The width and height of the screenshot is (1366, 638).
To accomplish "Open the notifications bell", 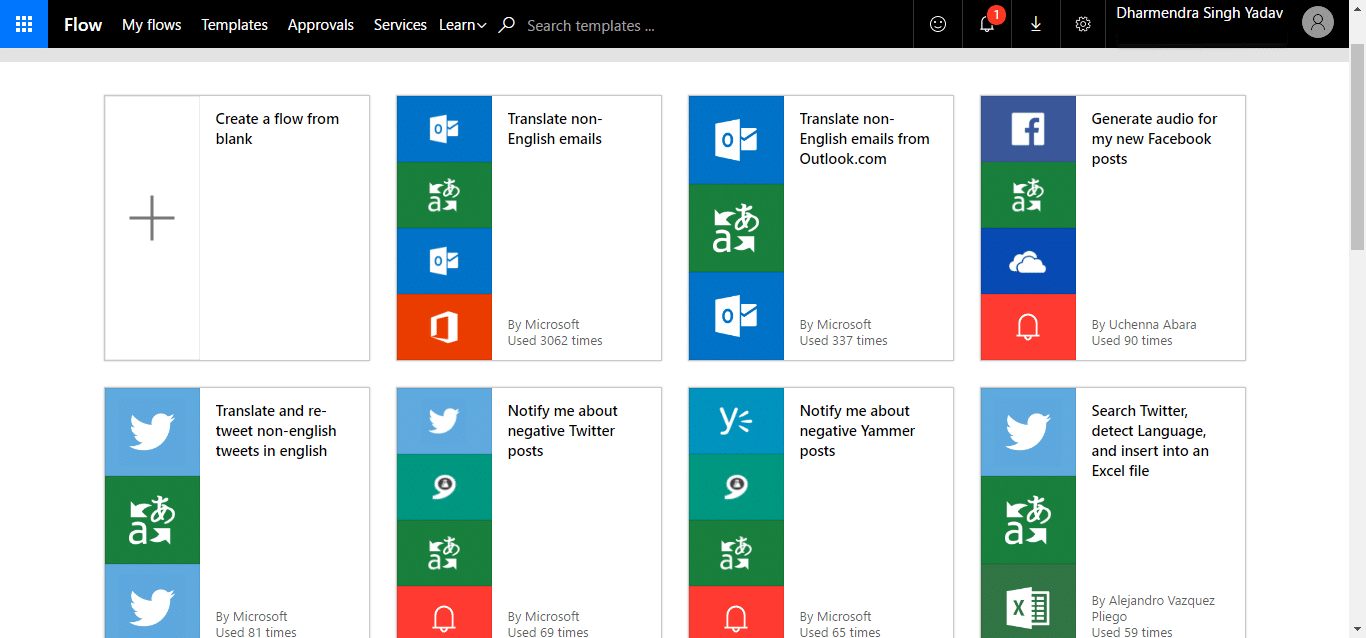I will coord(987,24).
